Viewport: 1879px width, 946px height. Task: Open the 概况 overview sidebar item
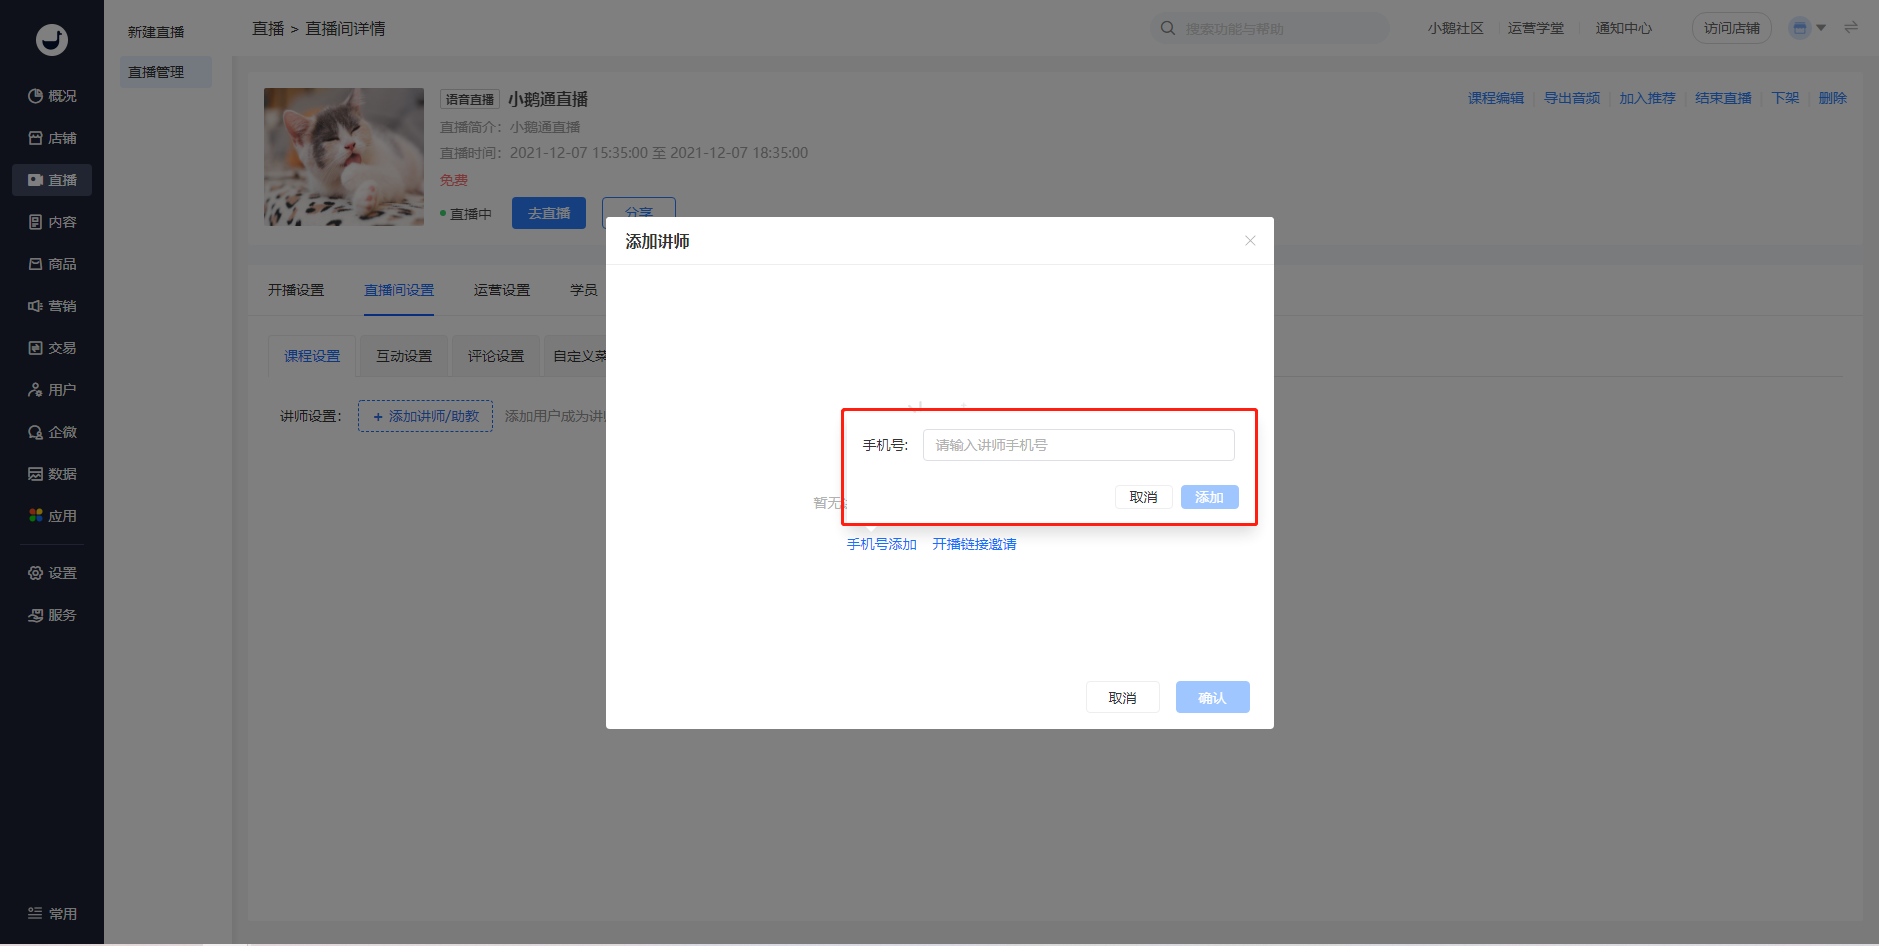coord(52,96)
